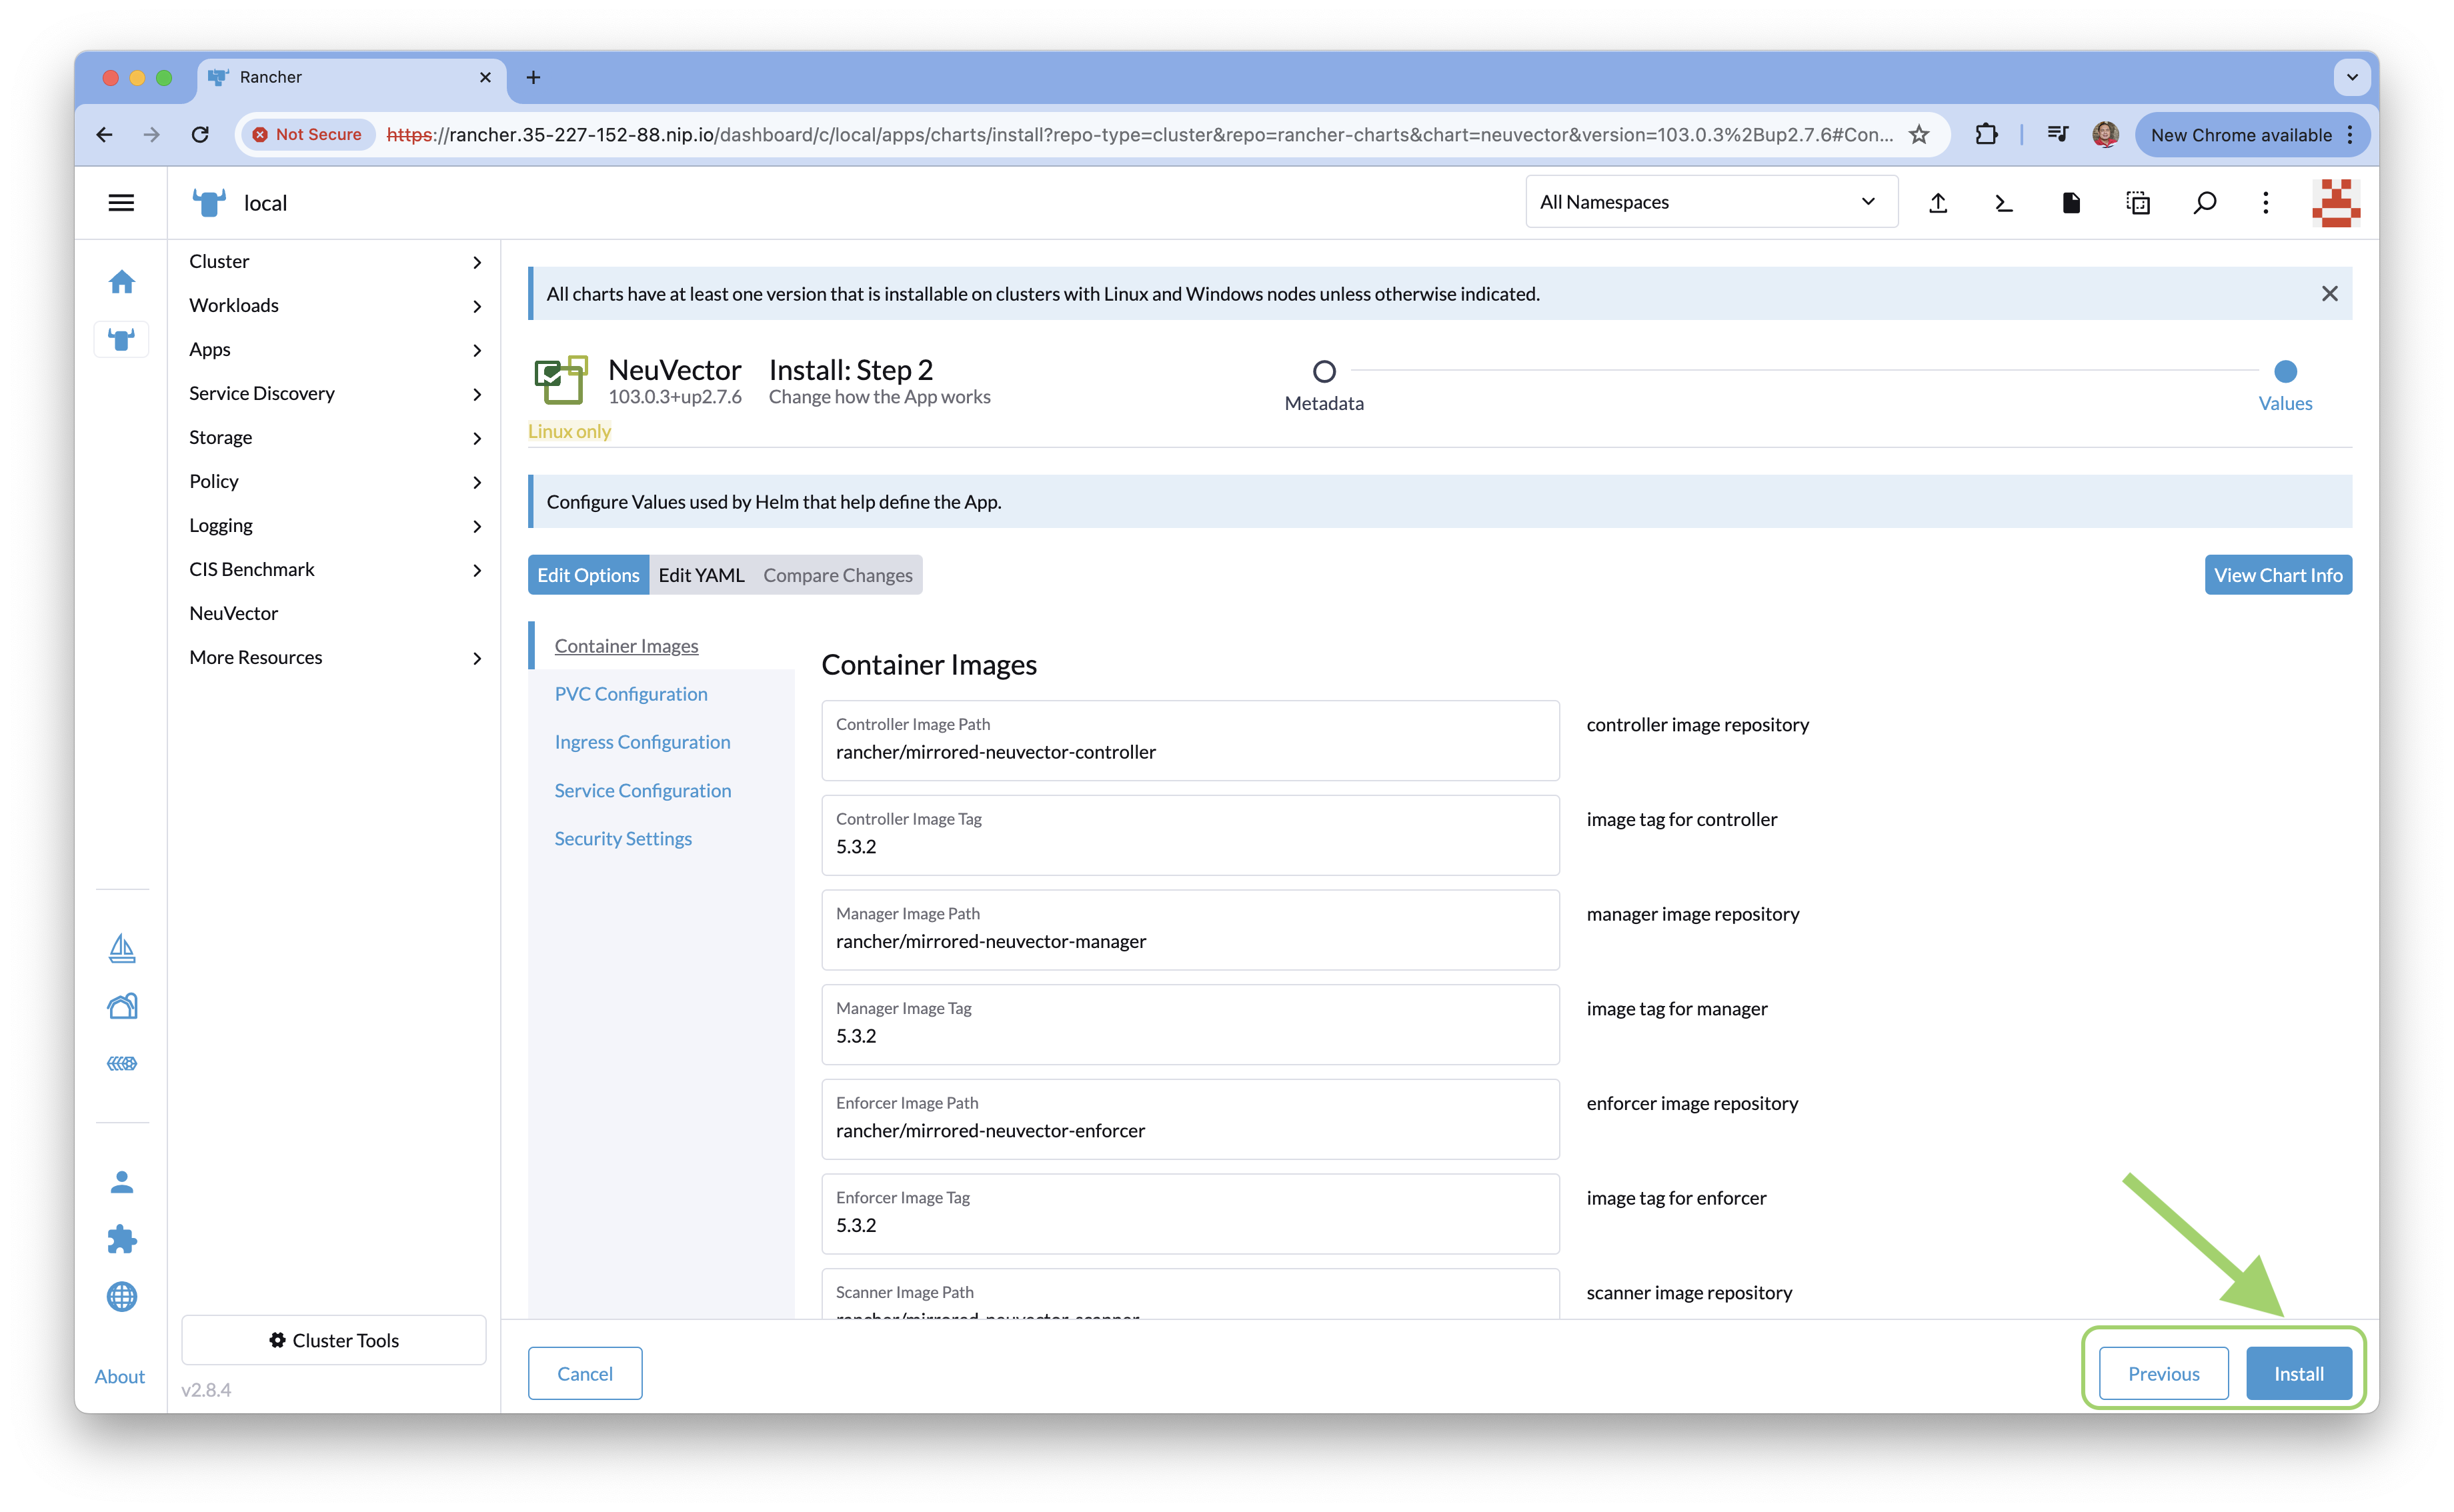Click the View Chart Info button
This screenshot has height=1512, width=2454.
[x=2277, y=575]
